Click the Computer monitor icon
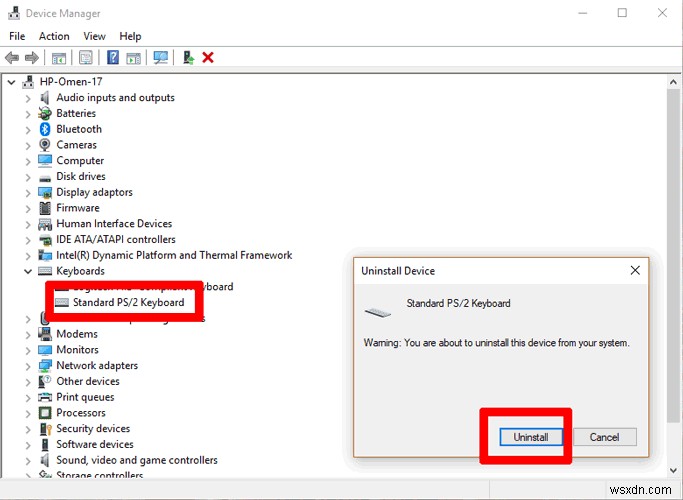The image size is (683, 500). [x=45, y=161]
